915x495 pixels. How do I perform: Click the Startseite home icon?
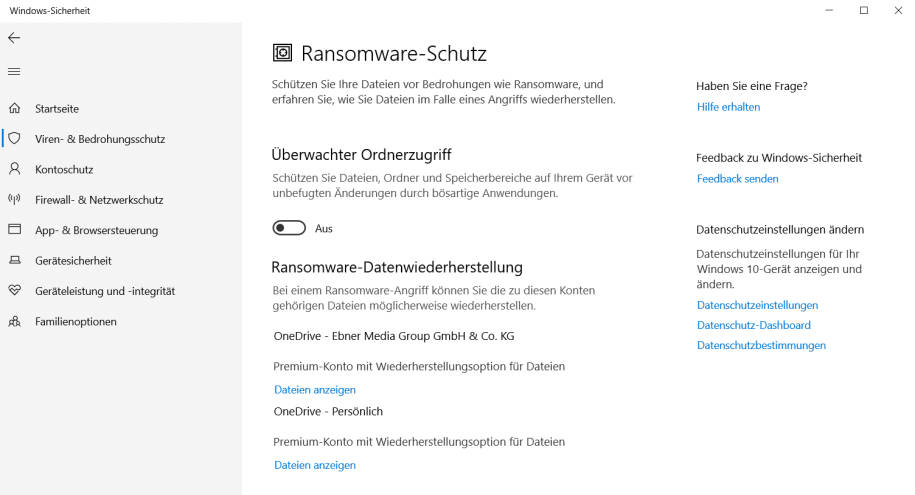pyautogui.click(x=15, y=108)
